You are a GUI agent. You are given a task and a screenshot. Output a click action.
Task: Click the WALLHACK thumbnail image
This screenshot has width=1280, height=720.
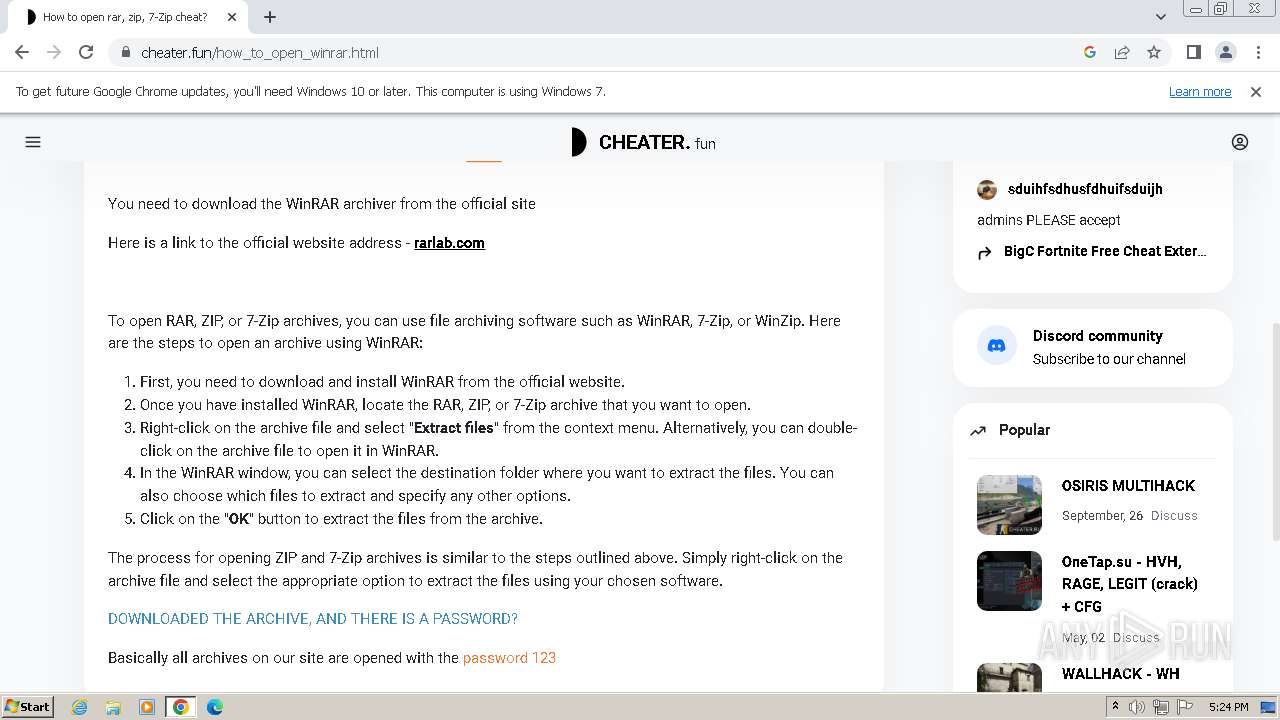click(1009, 677)
